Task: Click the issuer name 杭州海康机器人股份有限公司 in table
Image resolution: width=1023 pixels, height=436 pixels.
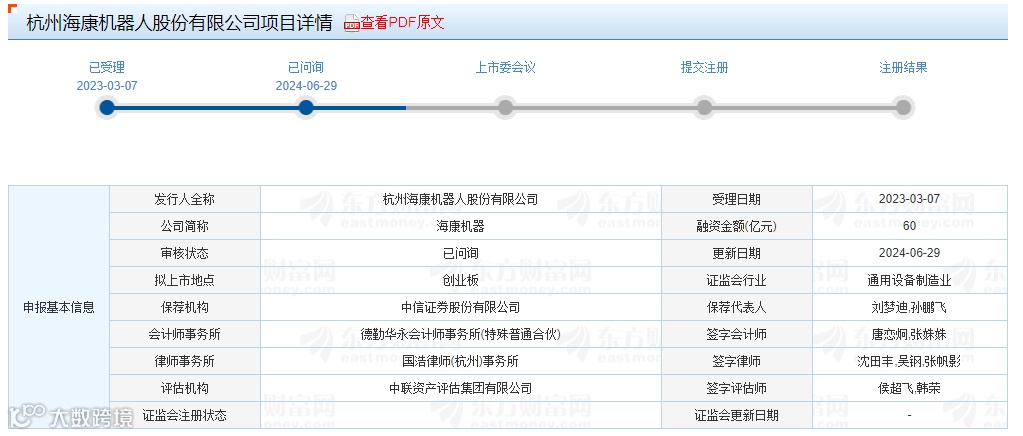Action: [461, 199]
